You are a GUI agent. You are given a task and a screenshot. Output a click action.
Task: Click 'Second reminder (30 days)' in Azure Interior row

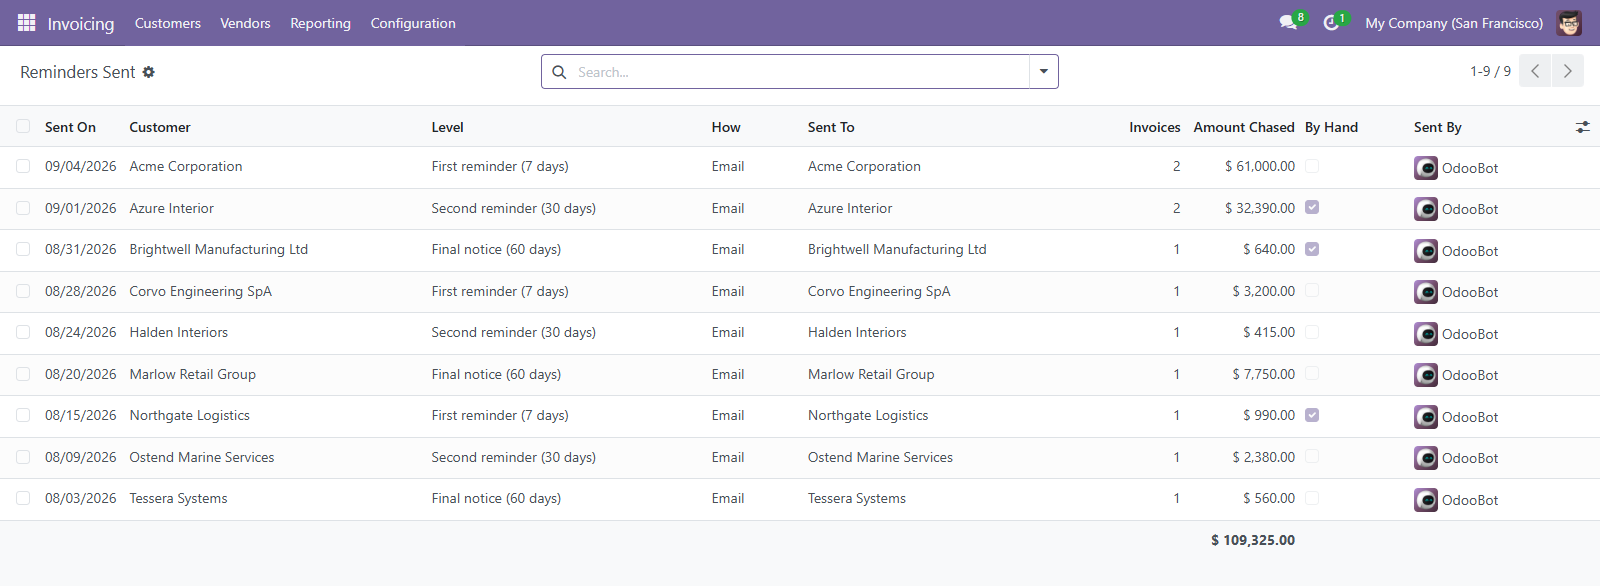[513, 208]
